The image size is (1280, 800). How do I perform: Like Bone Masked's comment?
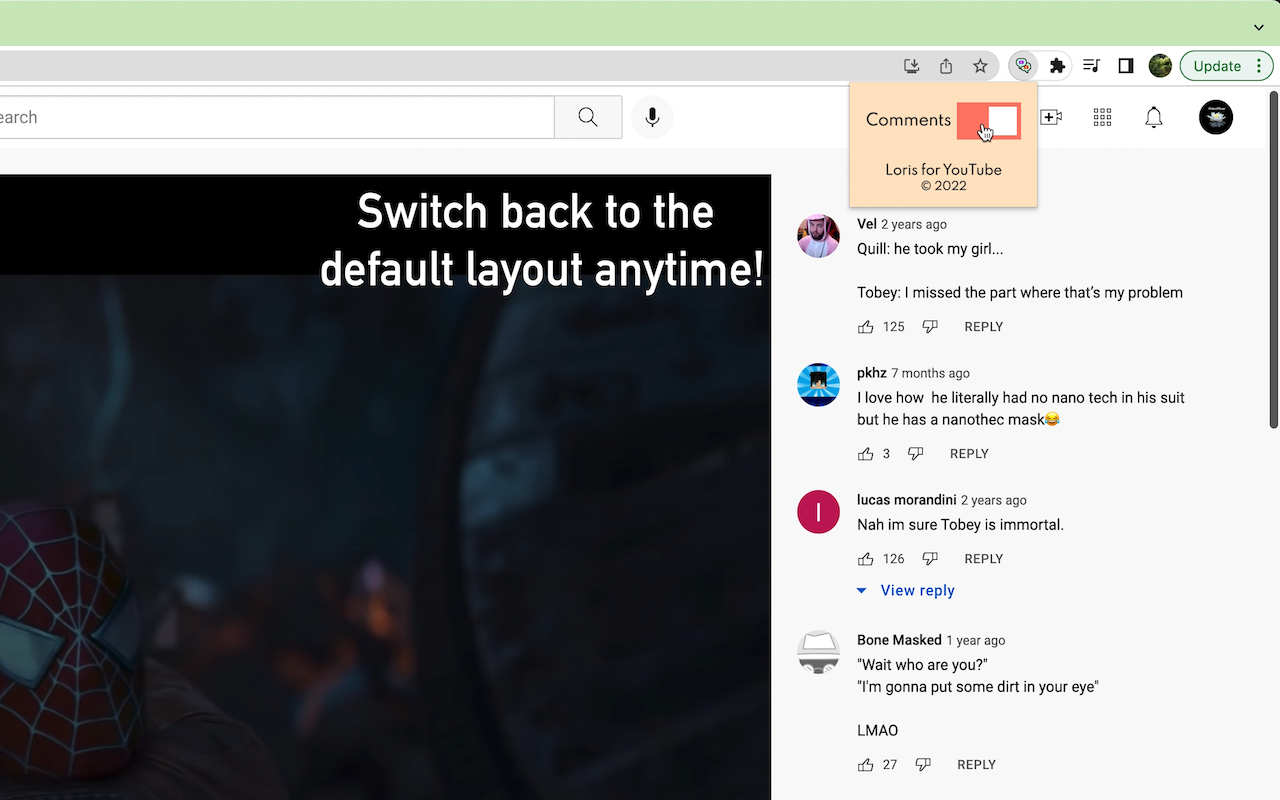(x=866, y=765)
